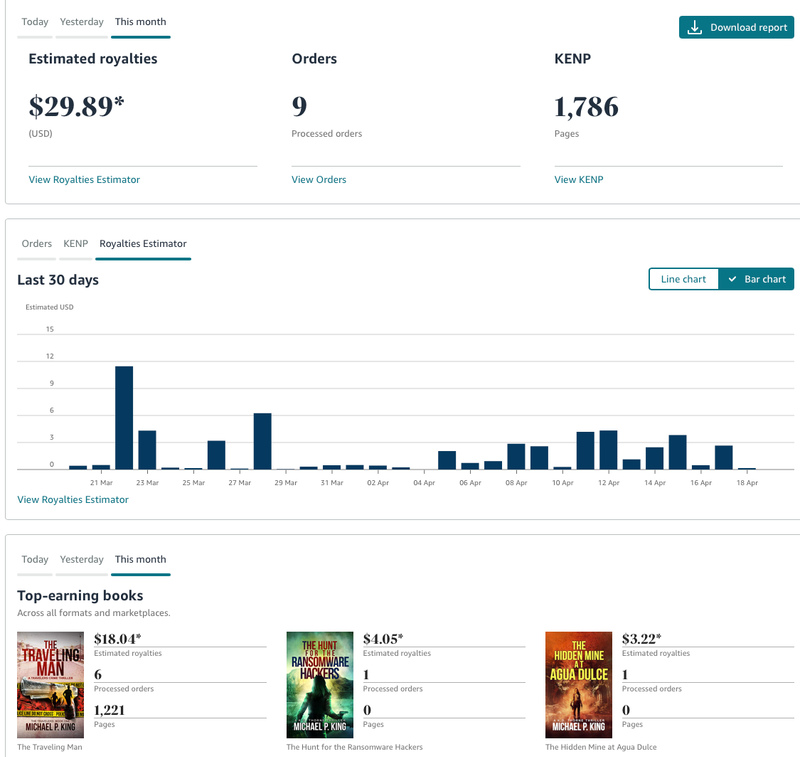The image size is (800, 757).
Task: Click View Royalties Estimator link below chart
Action: pos(73,500)
